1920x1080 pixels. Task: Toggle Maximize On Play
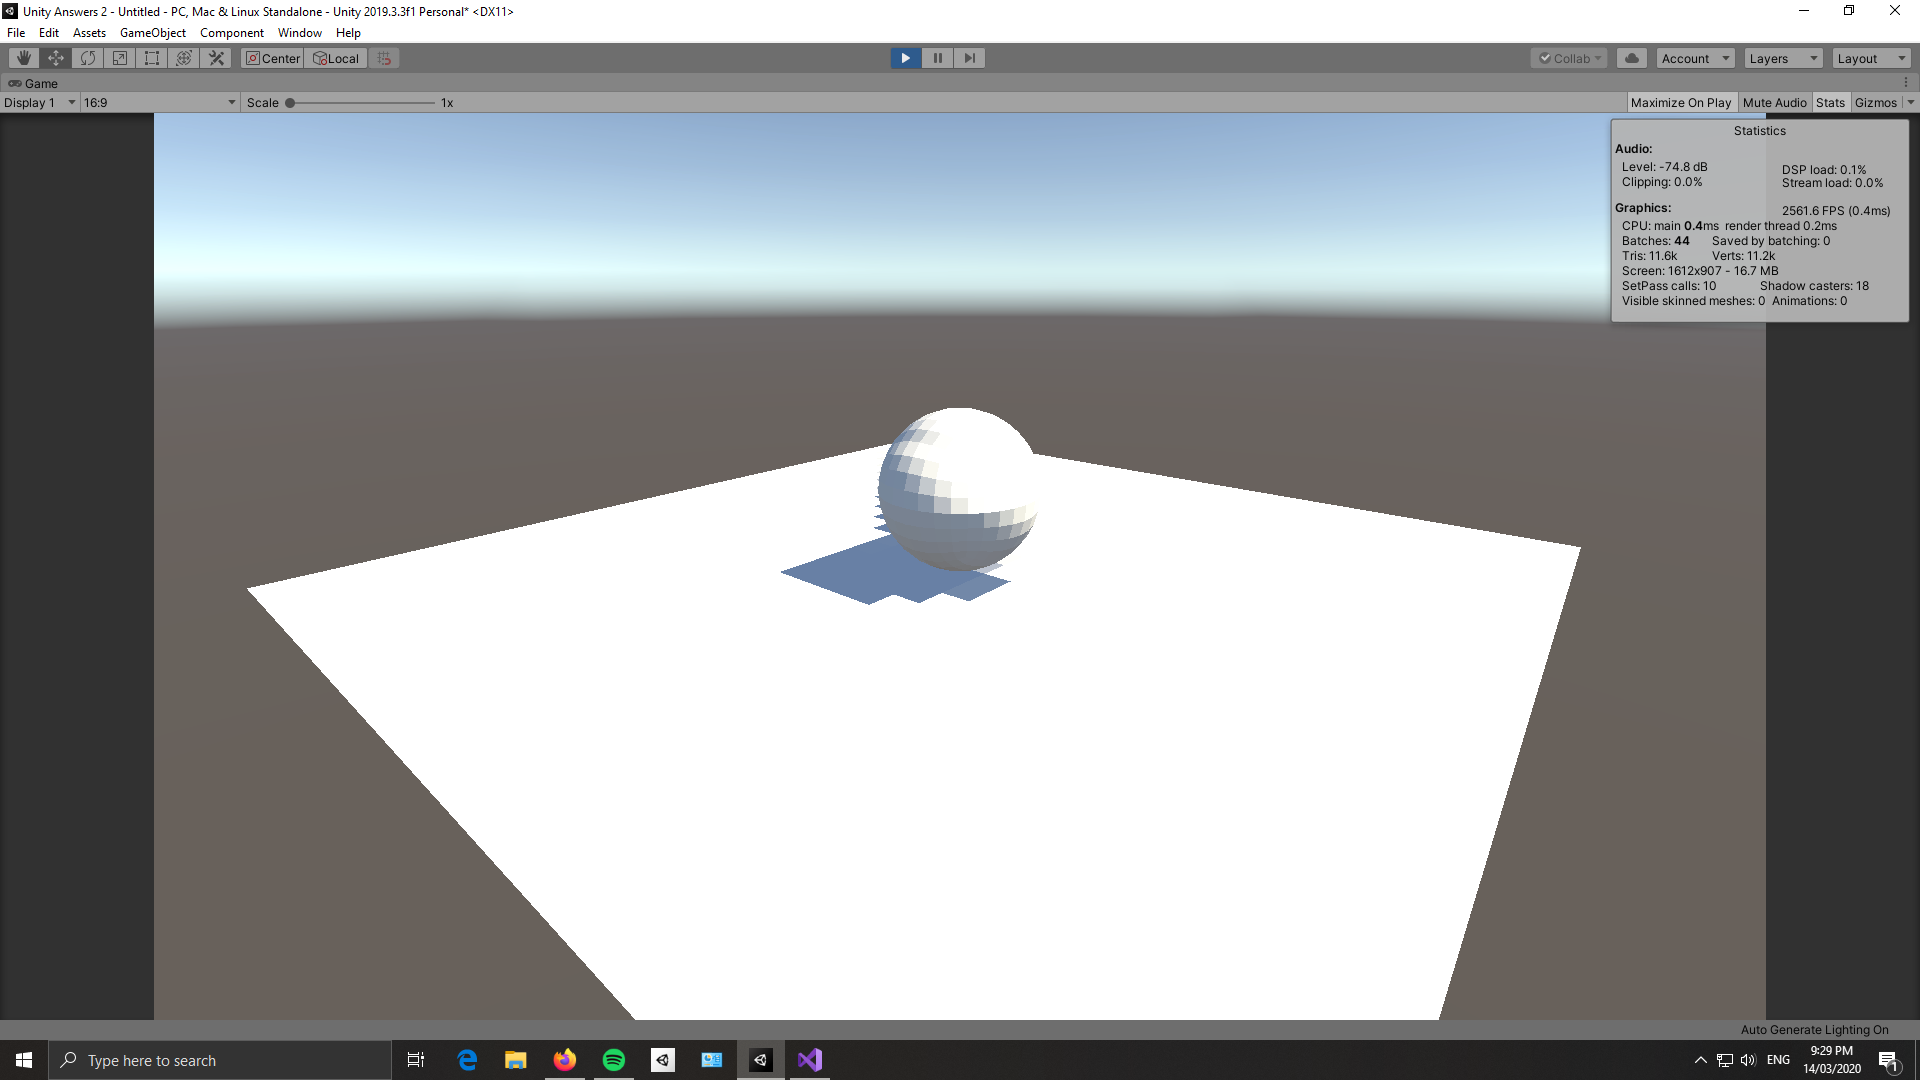tap(1681, 102)
